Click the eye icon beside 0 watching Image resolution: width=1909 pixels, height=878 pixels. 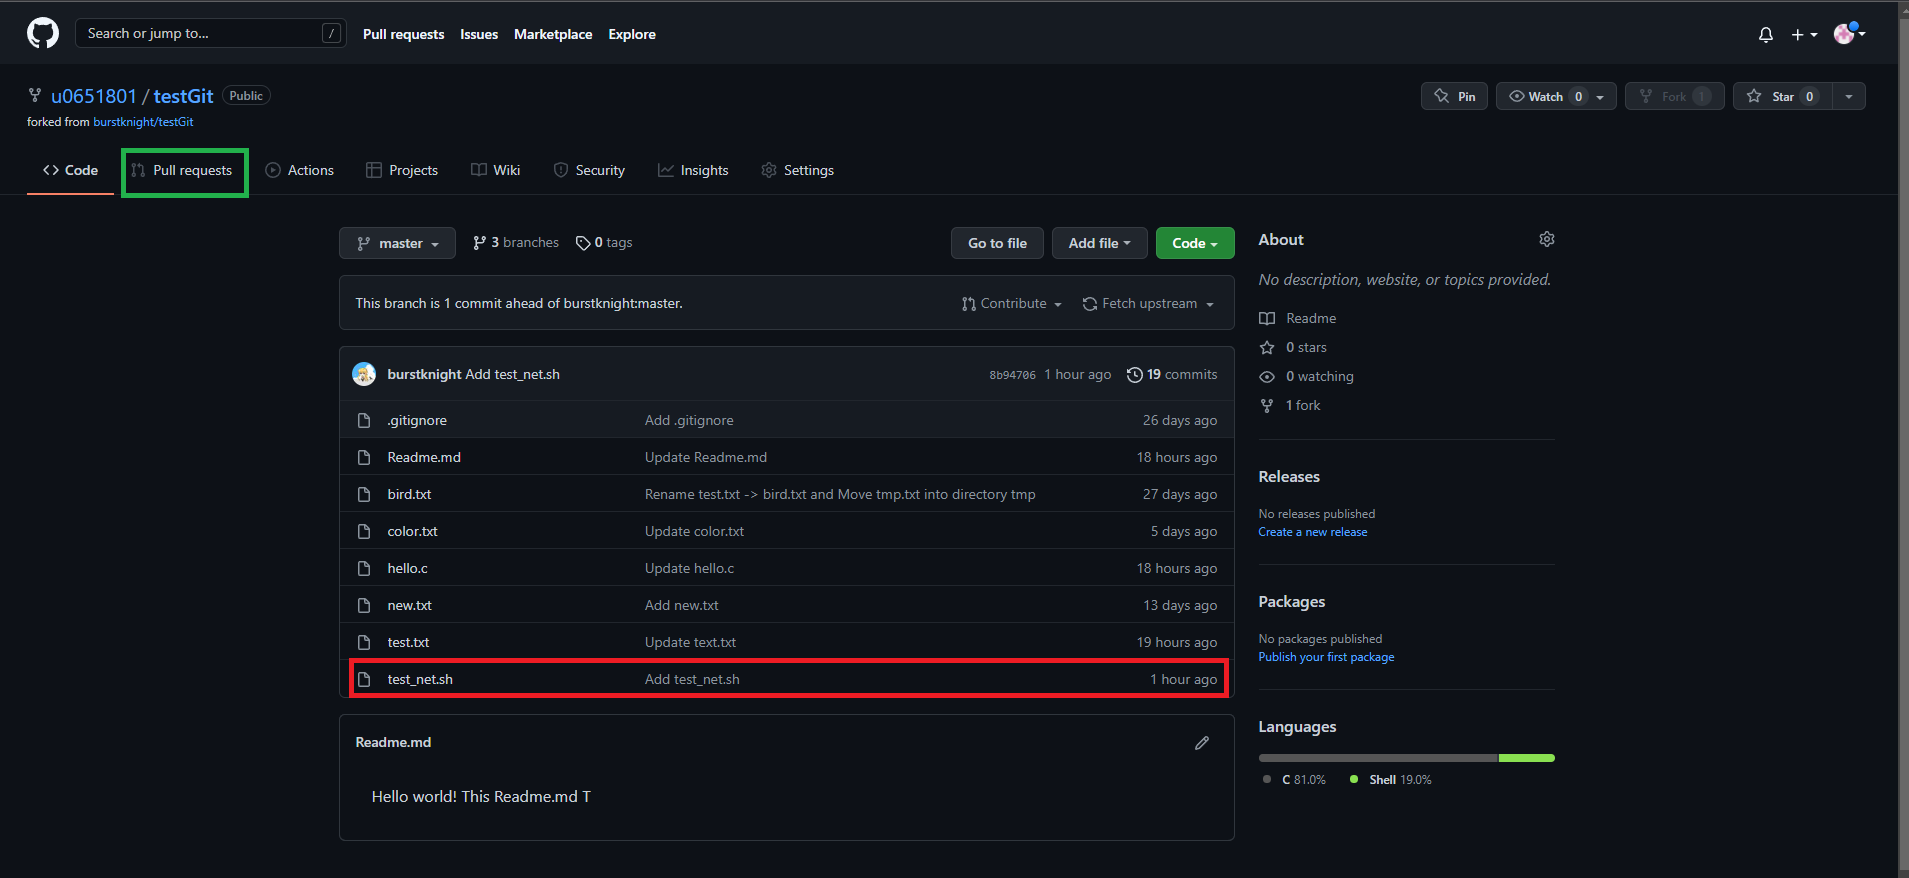coord(1267,377)
